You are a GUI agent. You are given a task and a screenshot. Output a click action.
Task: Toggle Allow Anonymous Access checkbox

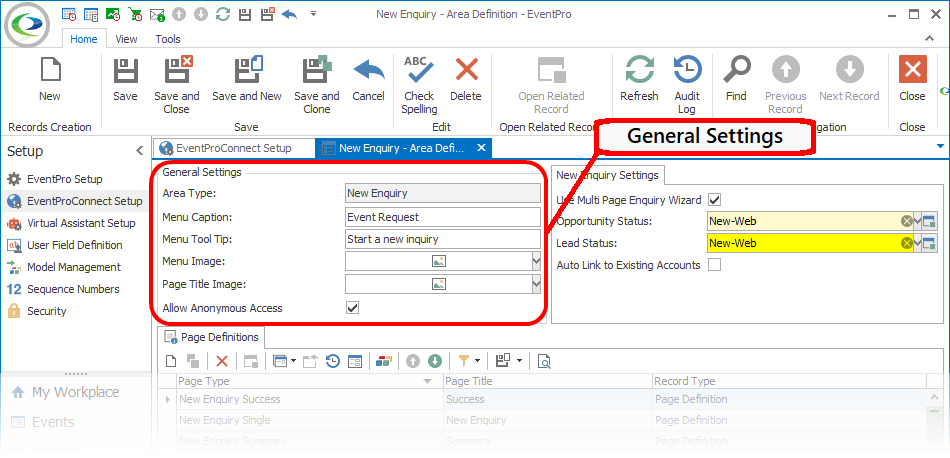click(352, 308)
